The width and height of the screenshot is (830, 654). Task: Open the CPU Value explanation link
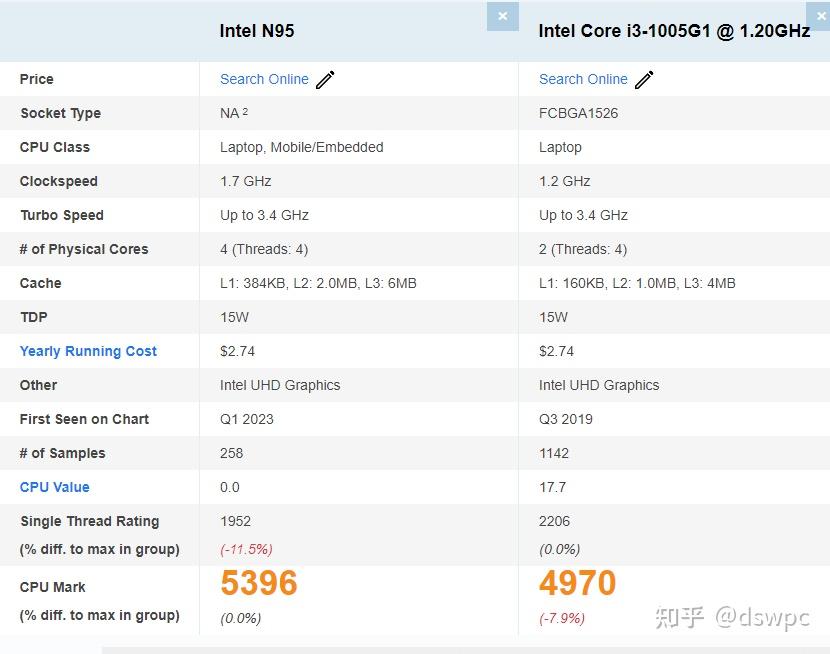coord(54,487)
